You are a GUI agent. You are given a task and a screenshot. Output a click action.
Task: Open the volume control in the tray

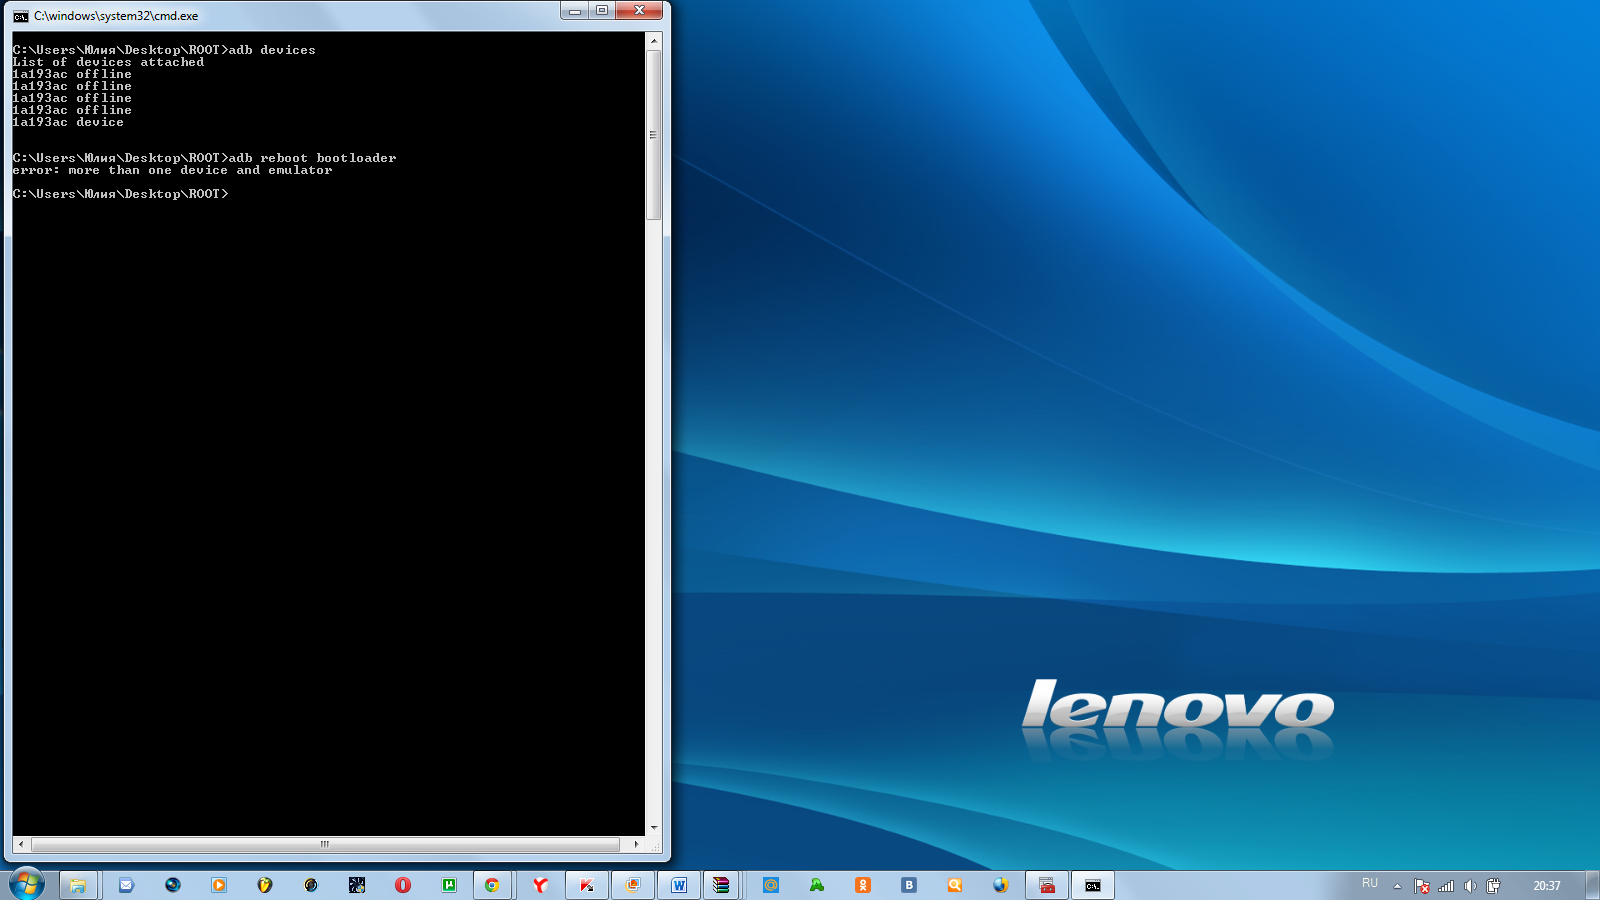tap(1470, 886)
